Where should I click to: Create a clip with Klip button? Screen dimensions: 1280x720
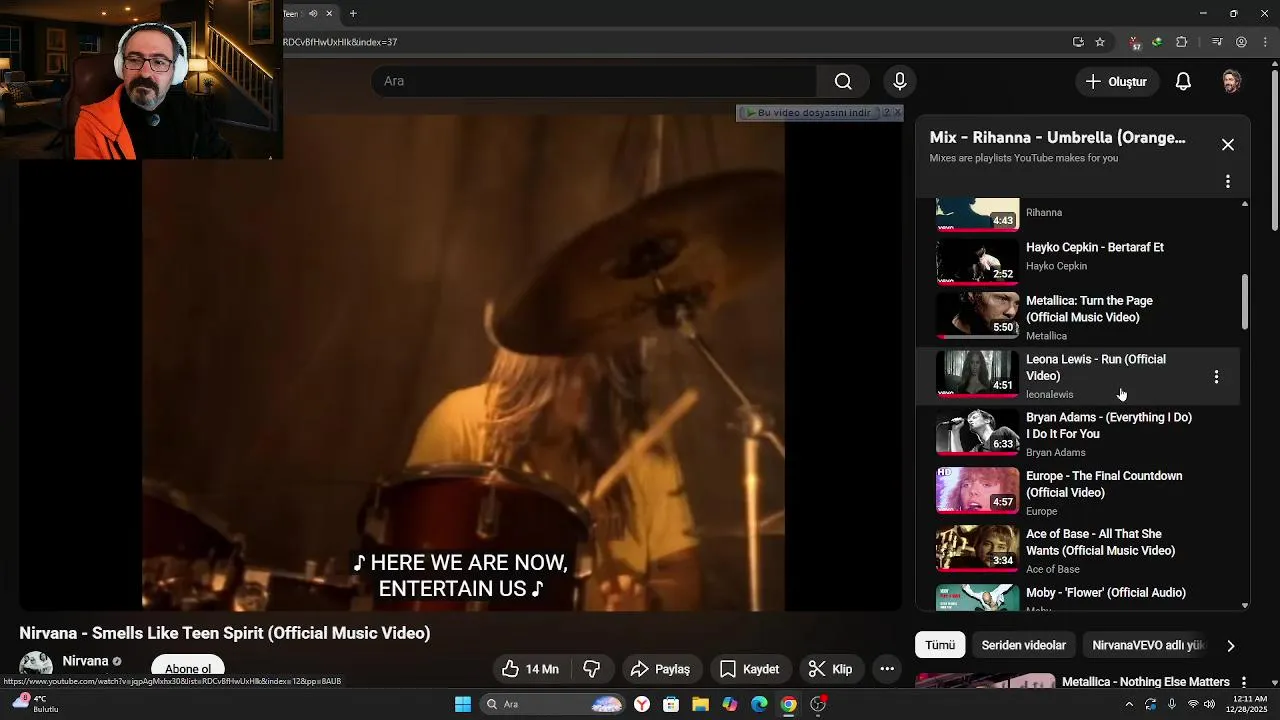click(830, 669)
